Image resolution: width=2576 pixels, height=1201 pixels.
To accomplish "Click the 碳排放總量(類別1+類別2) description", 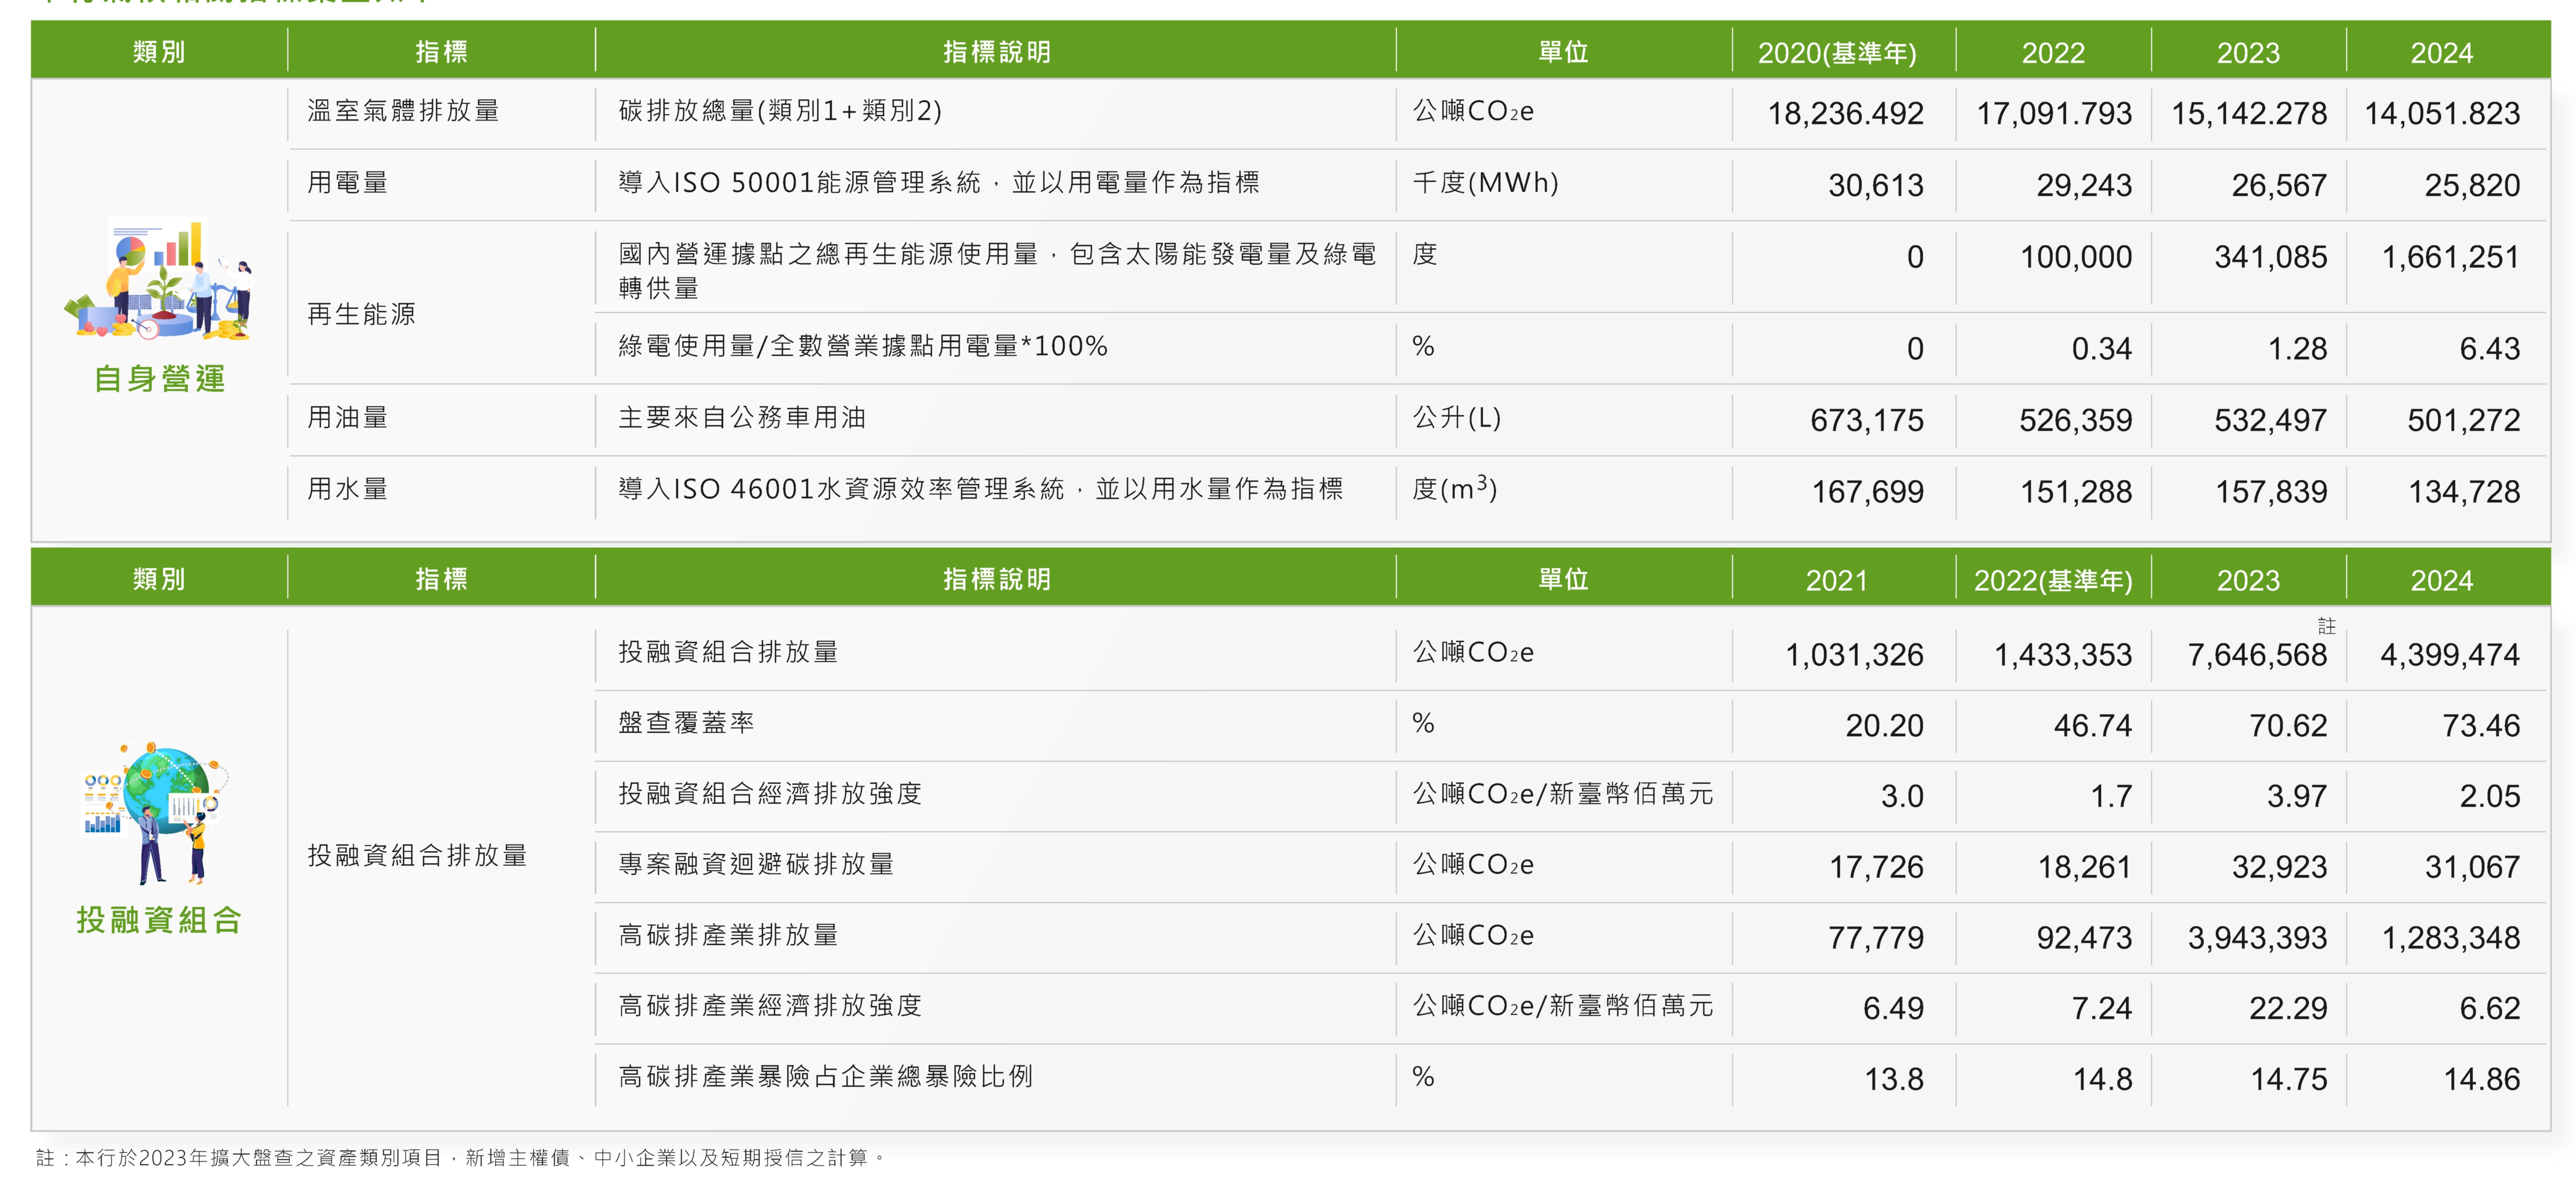I will click(x=780, y=111).
